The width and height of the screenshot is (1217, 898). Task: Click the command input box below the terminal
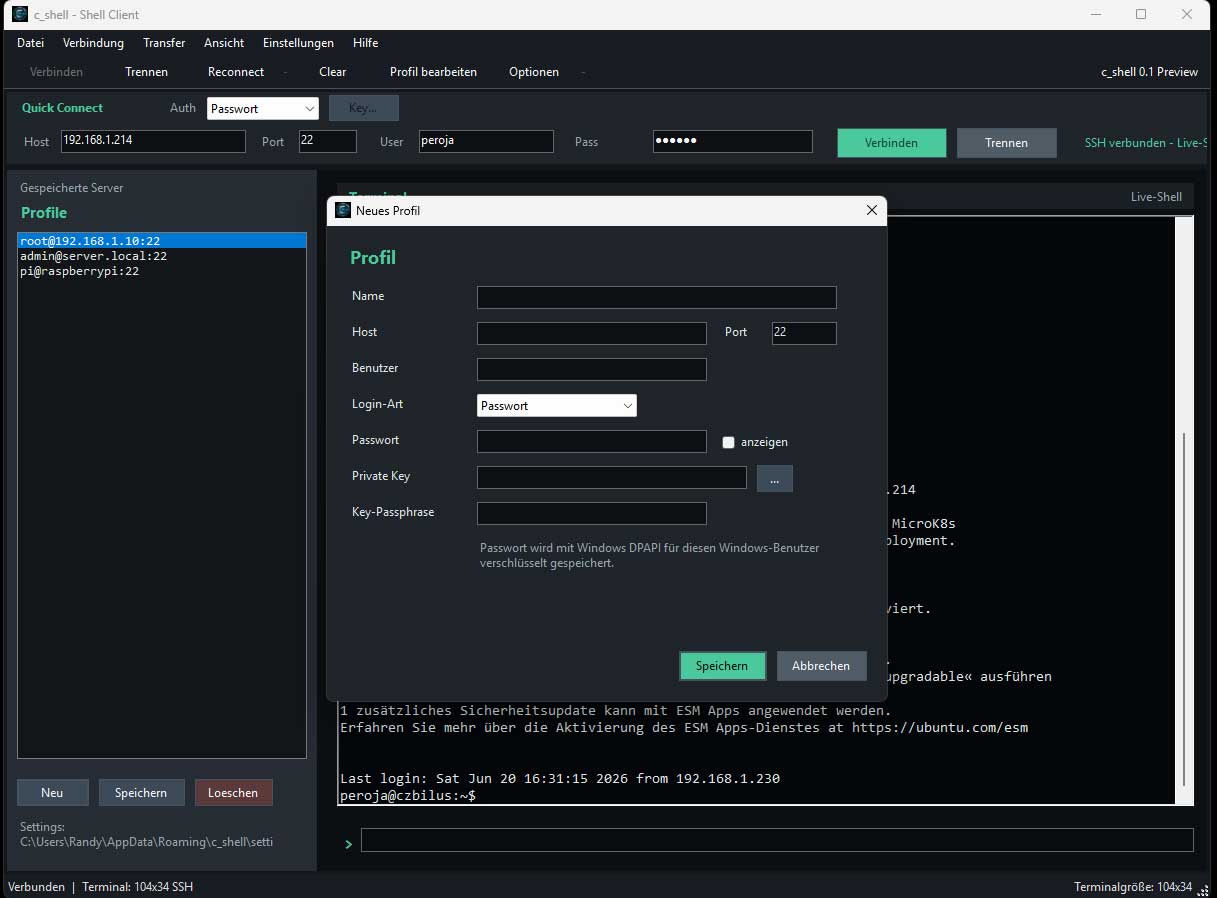777,840
